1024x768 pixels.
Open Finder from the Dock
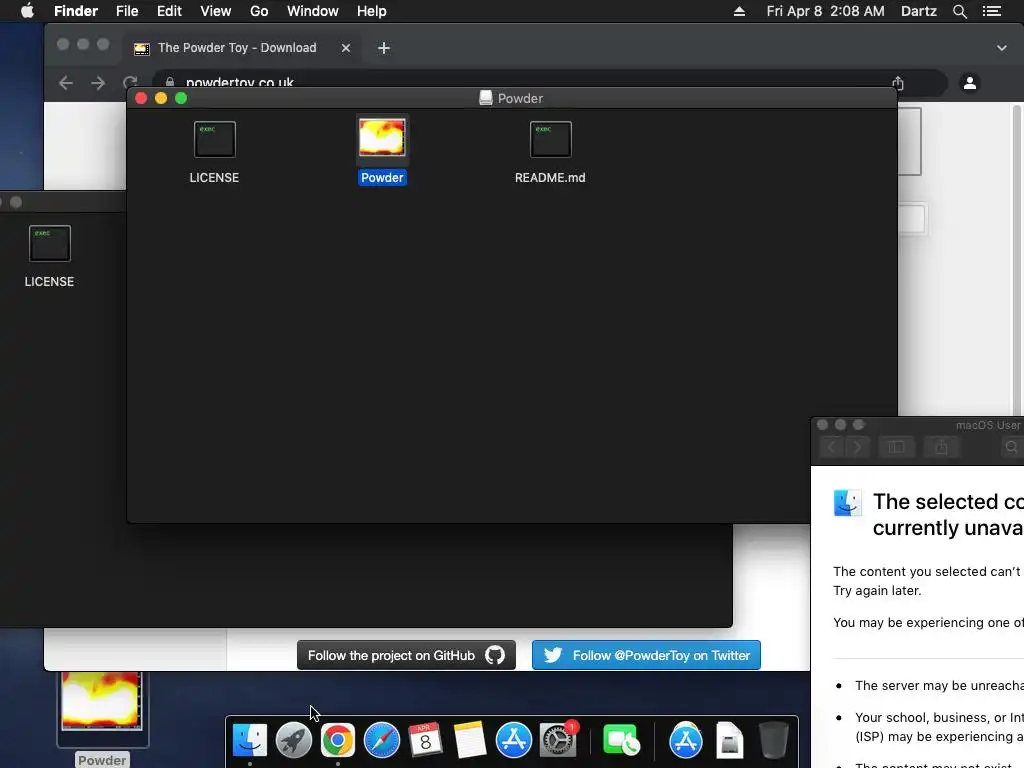tap(250, 741)
